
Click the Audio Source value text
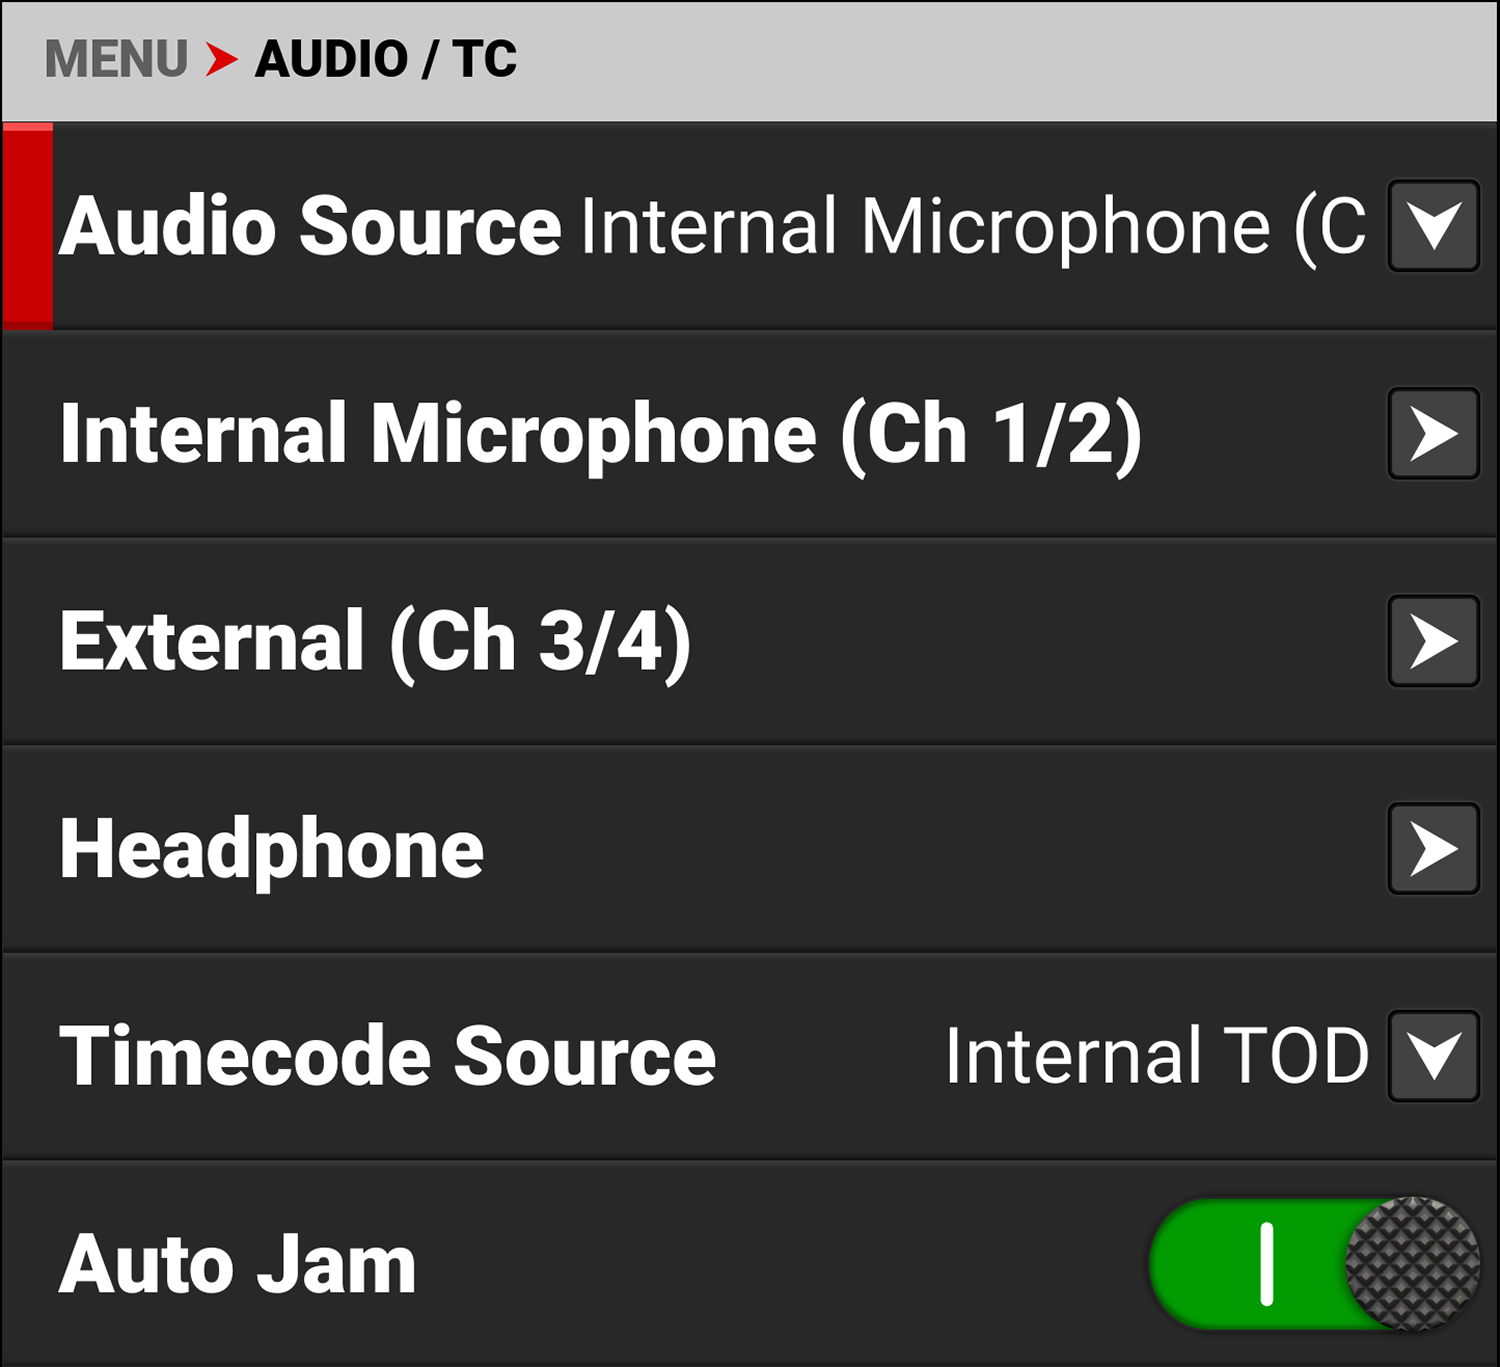coord(972,227)
